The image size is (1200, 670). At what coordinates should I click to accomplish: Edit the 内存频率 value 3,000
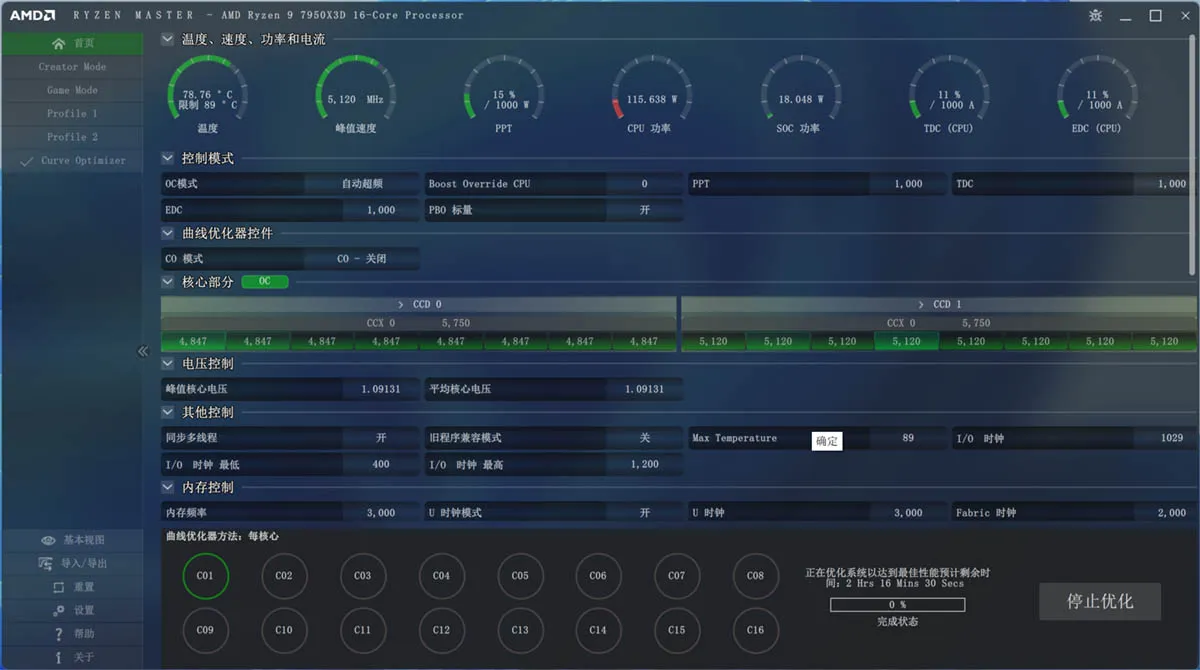(x=381, y=512)
